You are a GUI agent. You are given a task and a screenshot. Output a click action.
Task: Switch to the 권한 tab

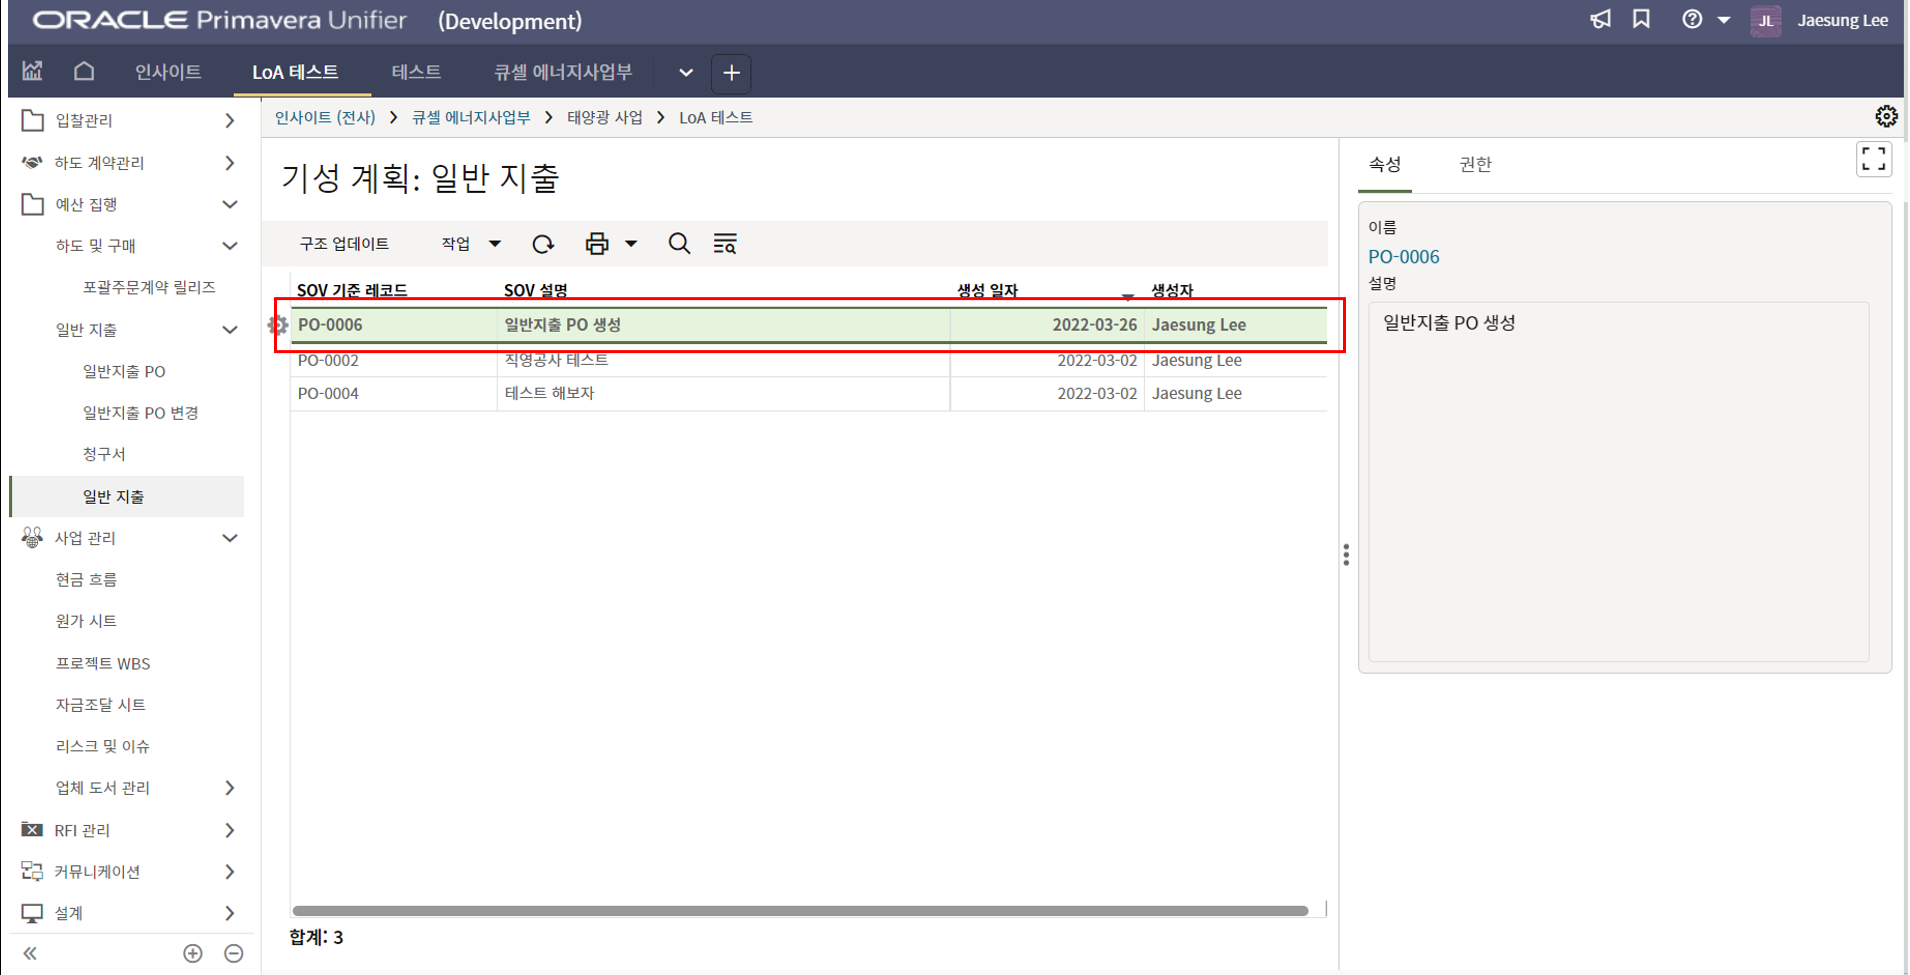click(1475, 164)
